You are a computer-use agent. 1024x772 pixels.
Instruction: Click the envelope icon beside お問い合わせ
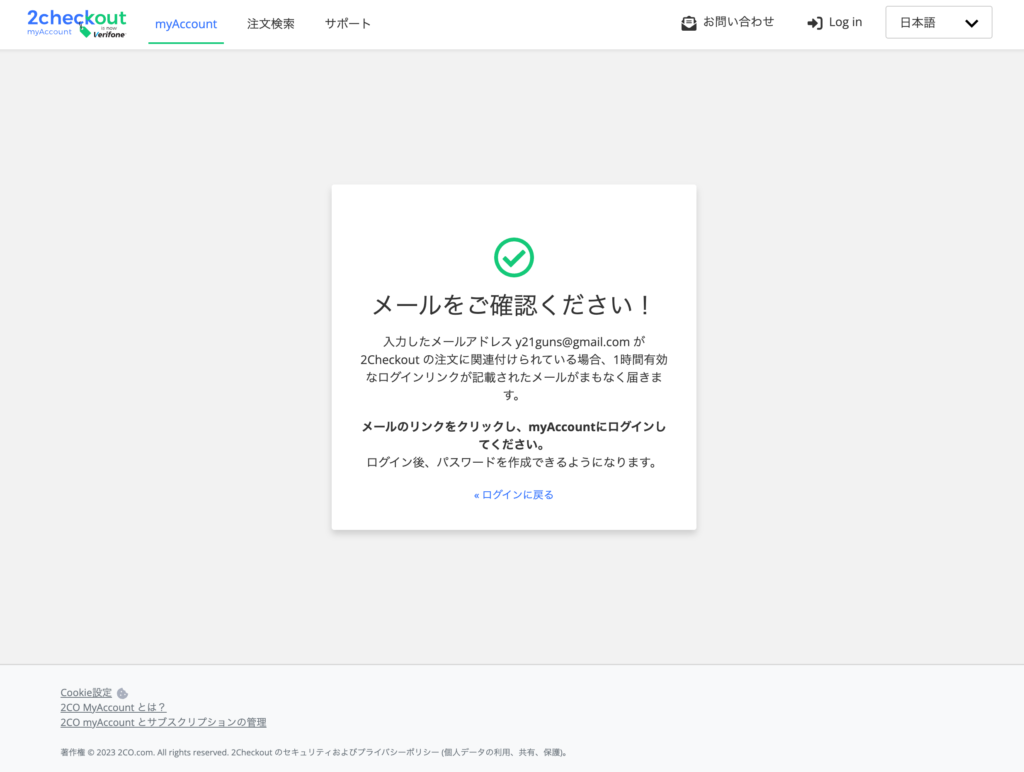pyautogui.click(x=688, y=24)
